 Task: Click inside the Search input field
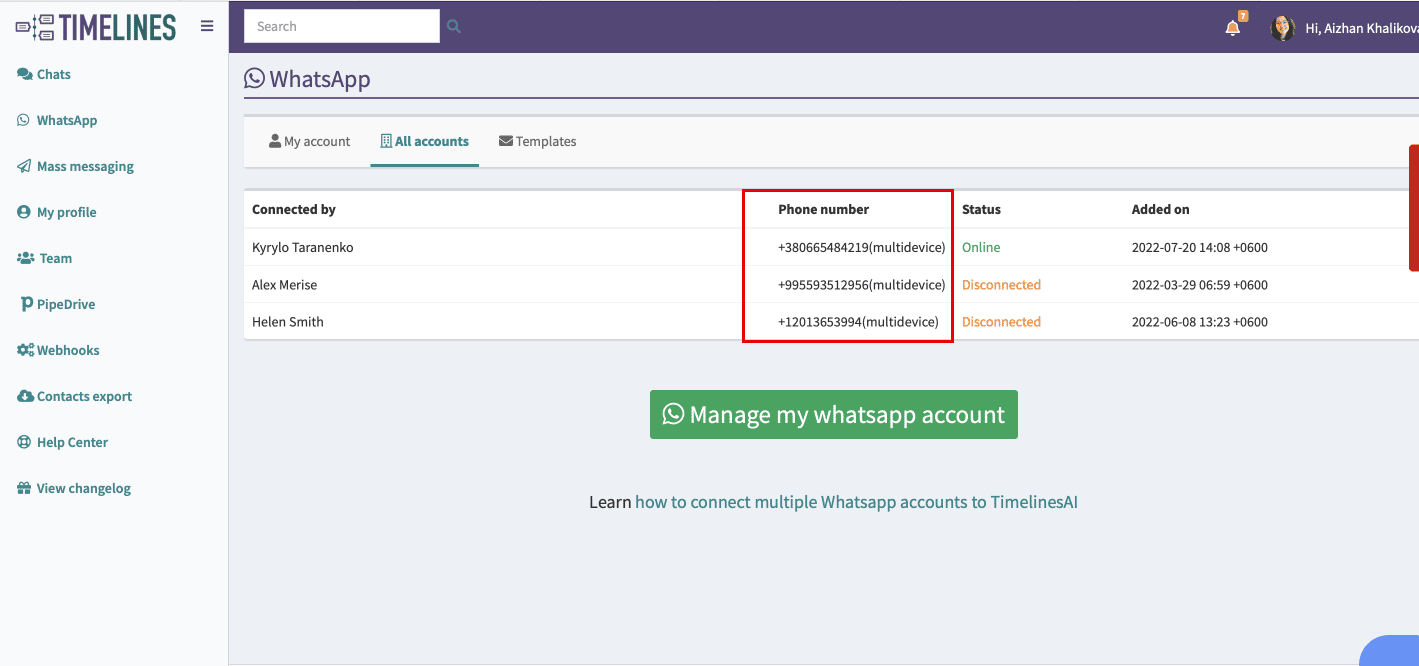click(x=341, y=26)
